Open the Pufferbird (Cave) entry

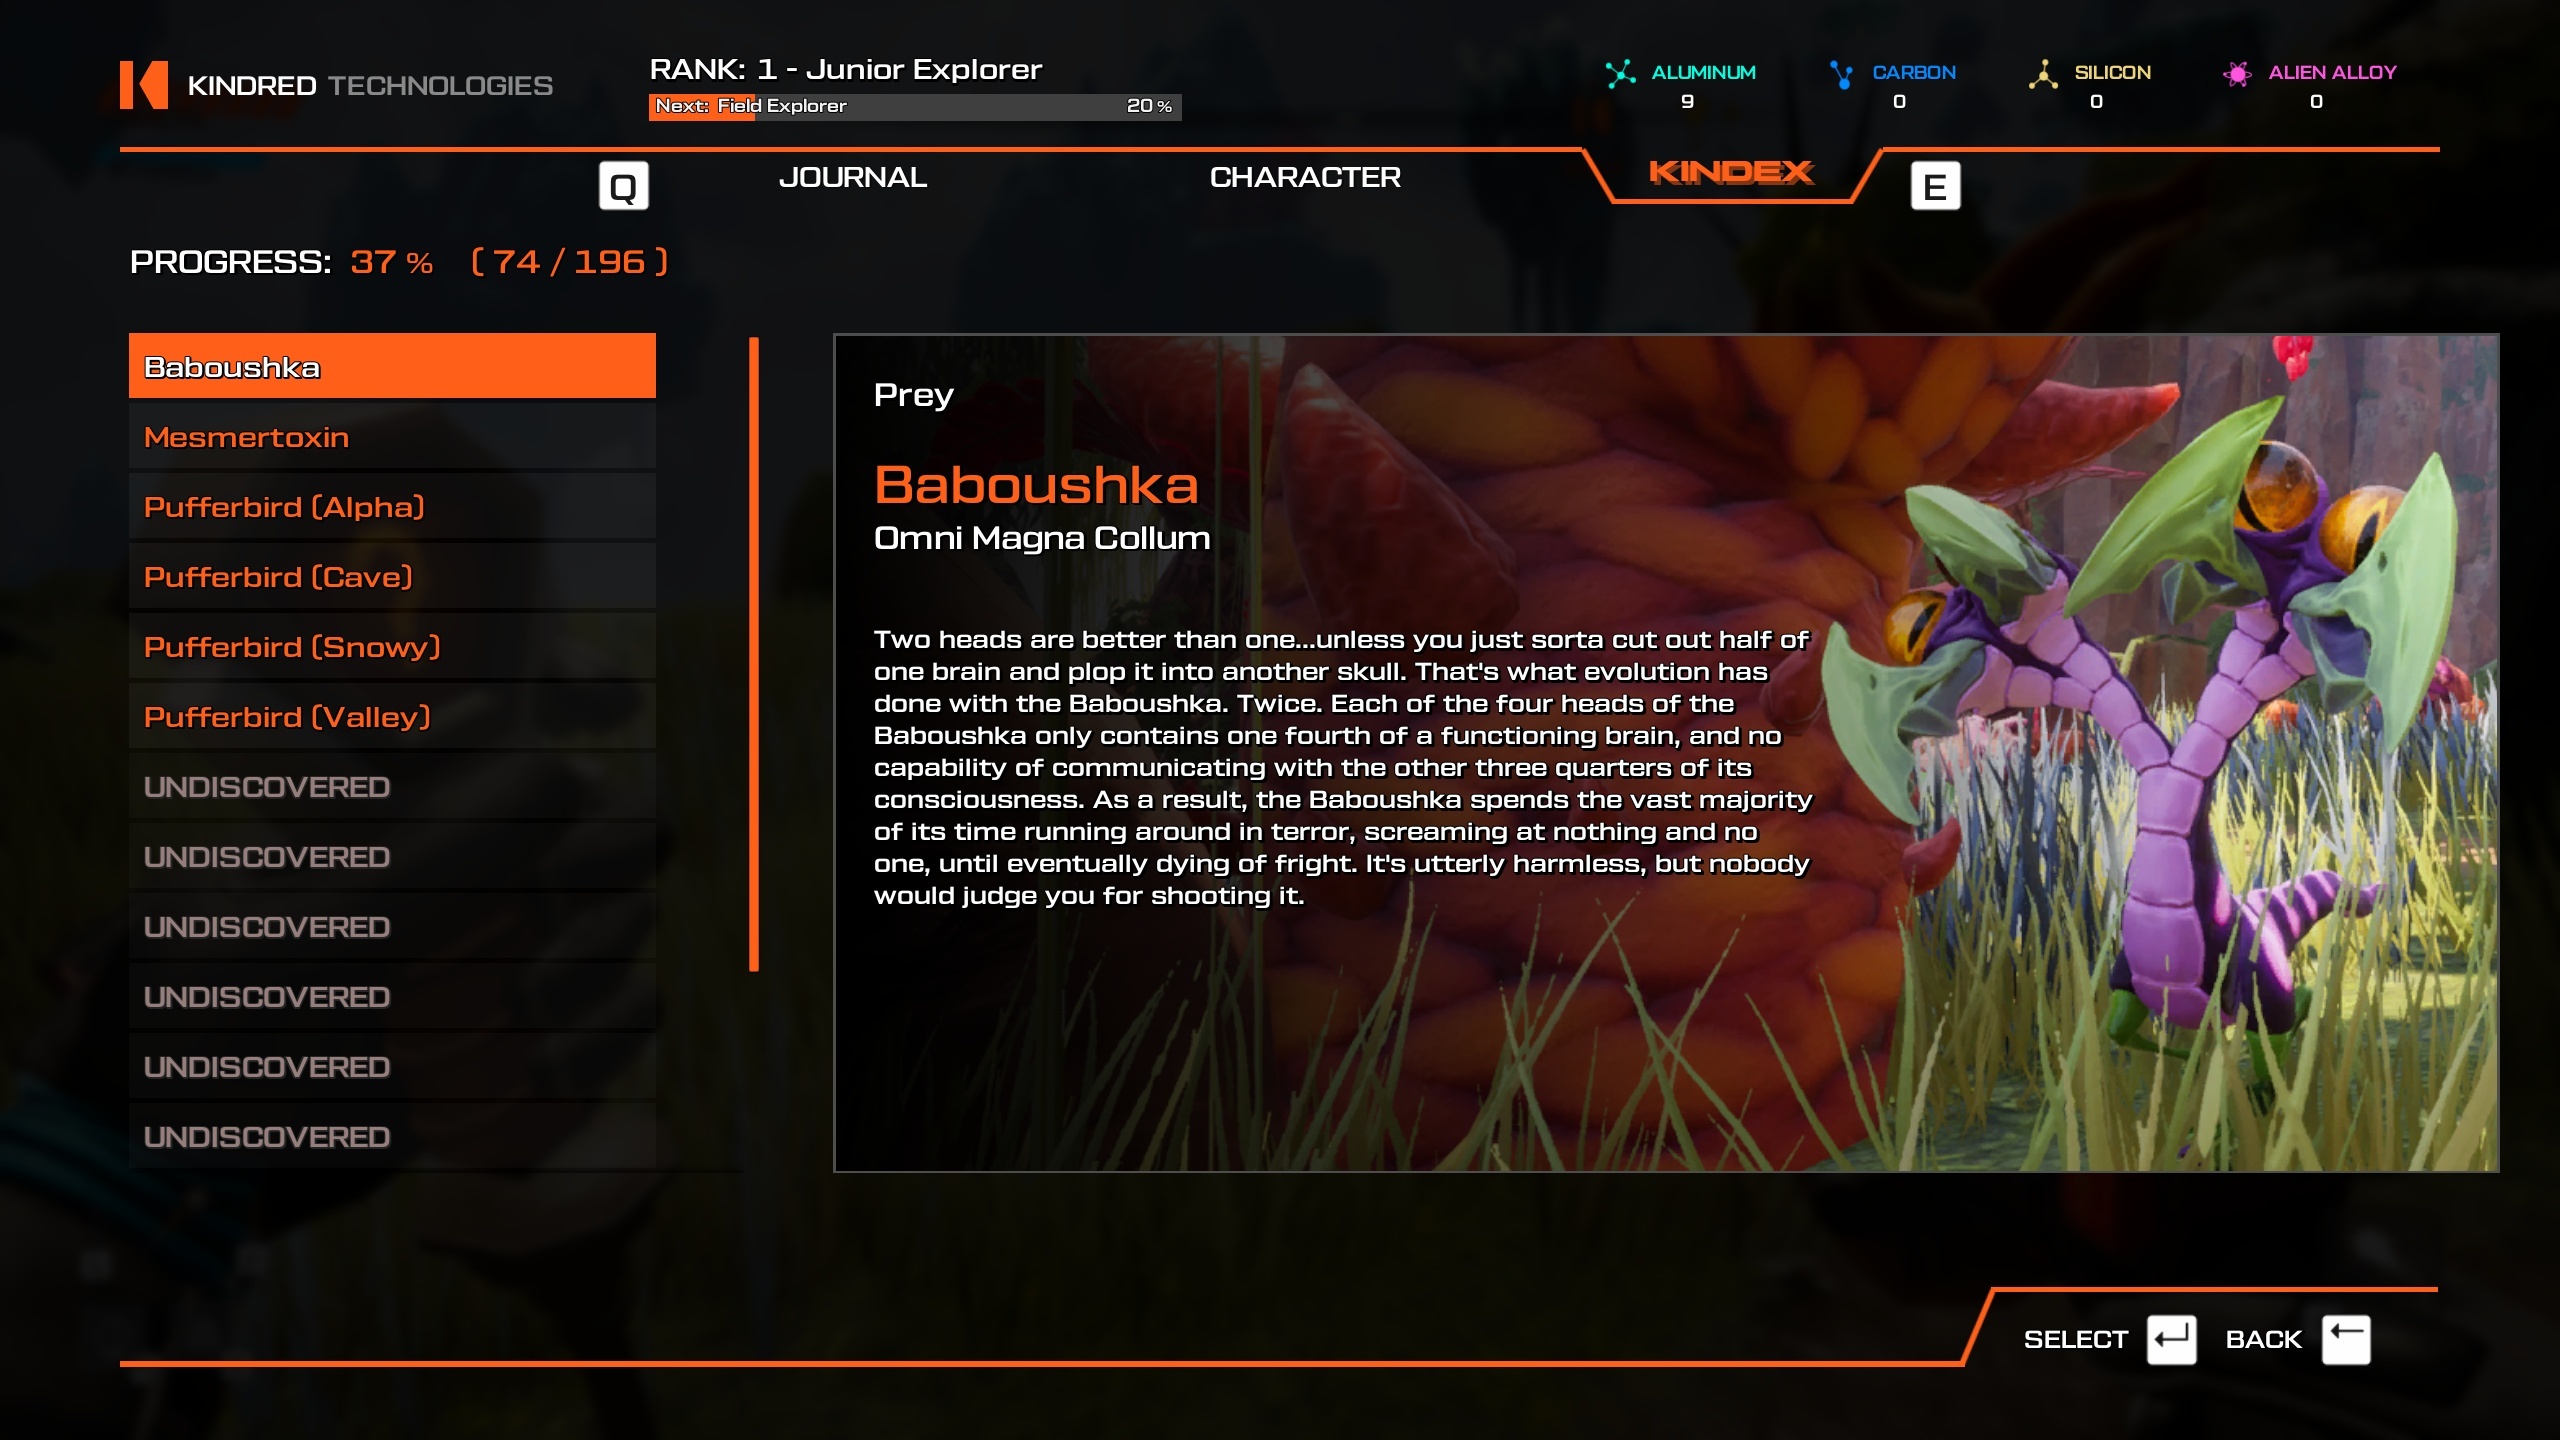tap(392, 577)
